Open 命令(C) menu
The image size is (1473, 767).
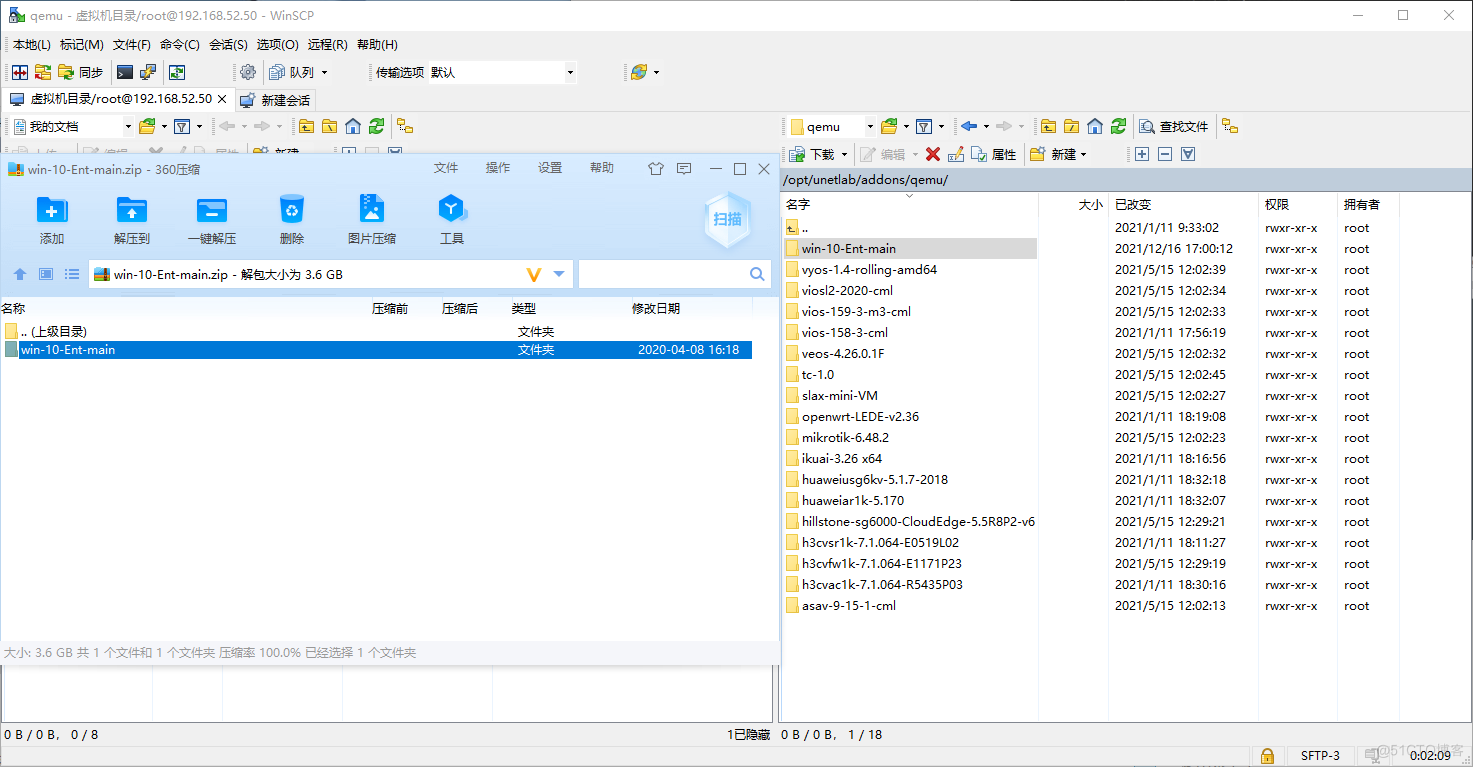coord(180,45)
